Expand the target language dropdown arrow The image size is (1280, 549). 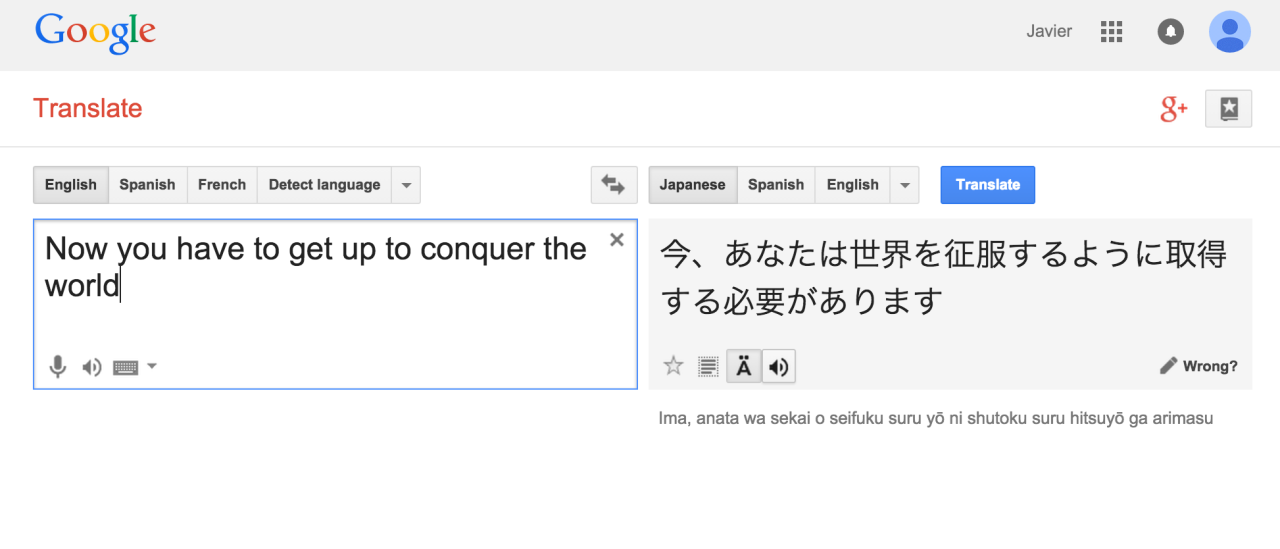pyautogui.click(x=904, y=185)
